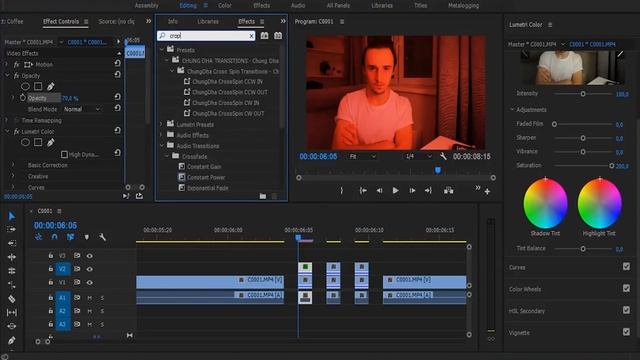This screenshot has height=360, width=640.
Task: Select Exponential Fade transition
Action: pos(207,188)
